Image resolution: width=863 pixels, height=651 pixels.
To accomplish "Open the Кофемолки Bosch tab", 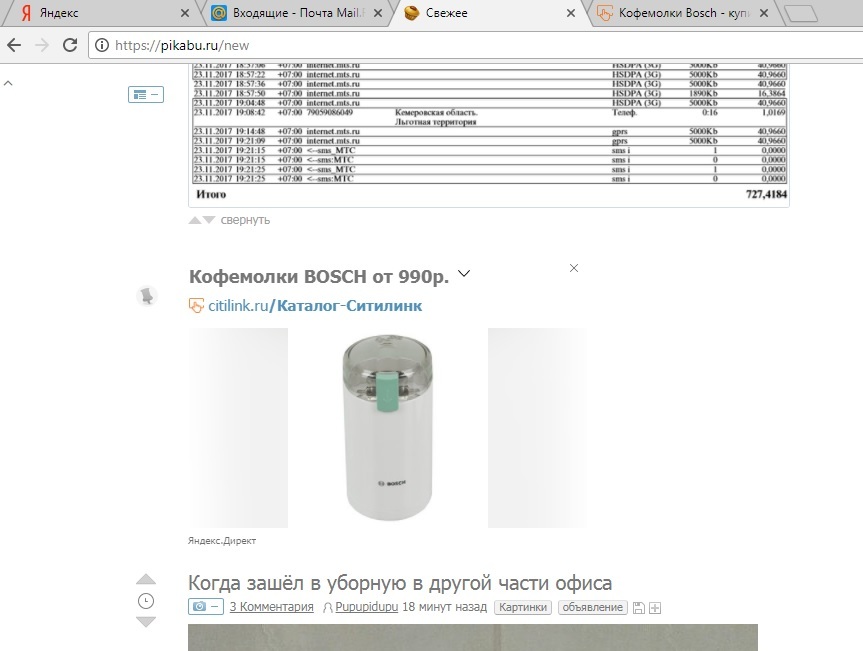I will (x=682, y=13).
